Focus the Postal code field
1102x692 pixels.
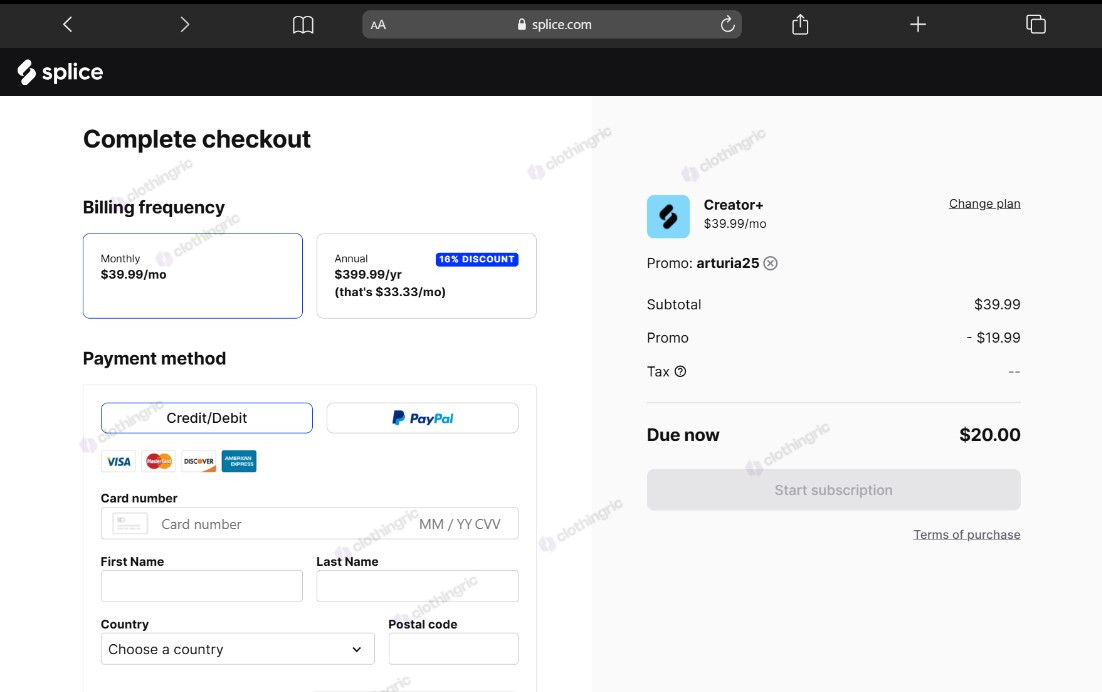[x=453, y=649]
